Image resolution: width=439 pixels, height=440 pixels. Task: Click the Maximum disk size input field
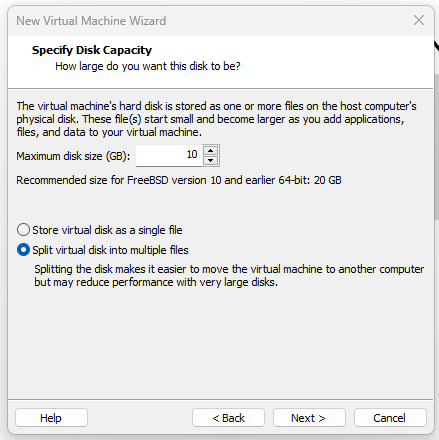tap(169, 155)
